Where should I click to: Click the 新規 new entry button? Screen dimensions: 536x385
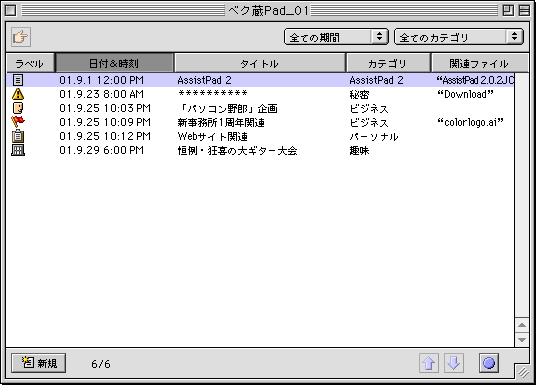click(x=39, y=363)
